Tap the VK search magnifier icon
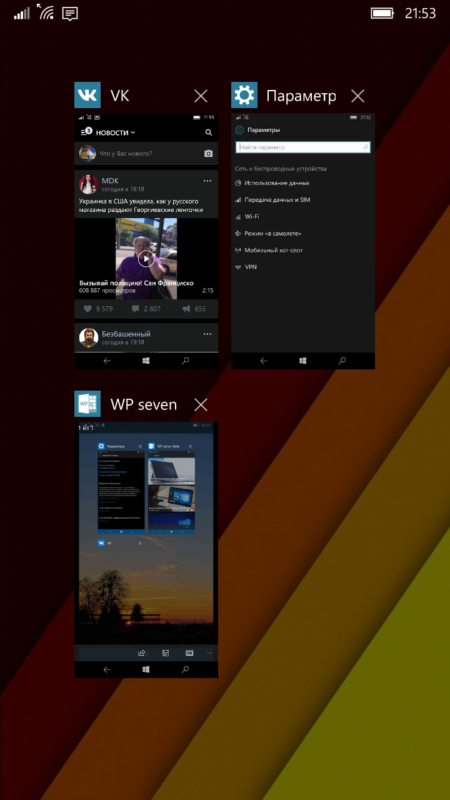 (208, 133)
